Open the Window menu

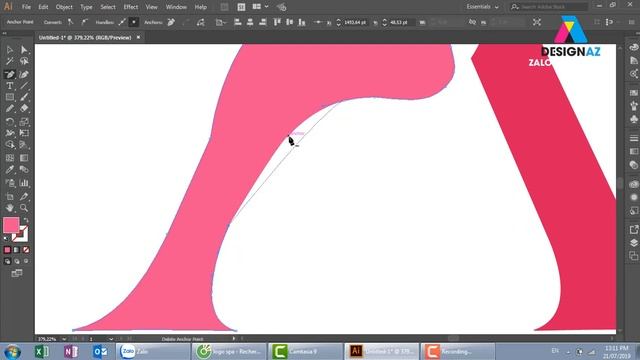pos(176,7)
